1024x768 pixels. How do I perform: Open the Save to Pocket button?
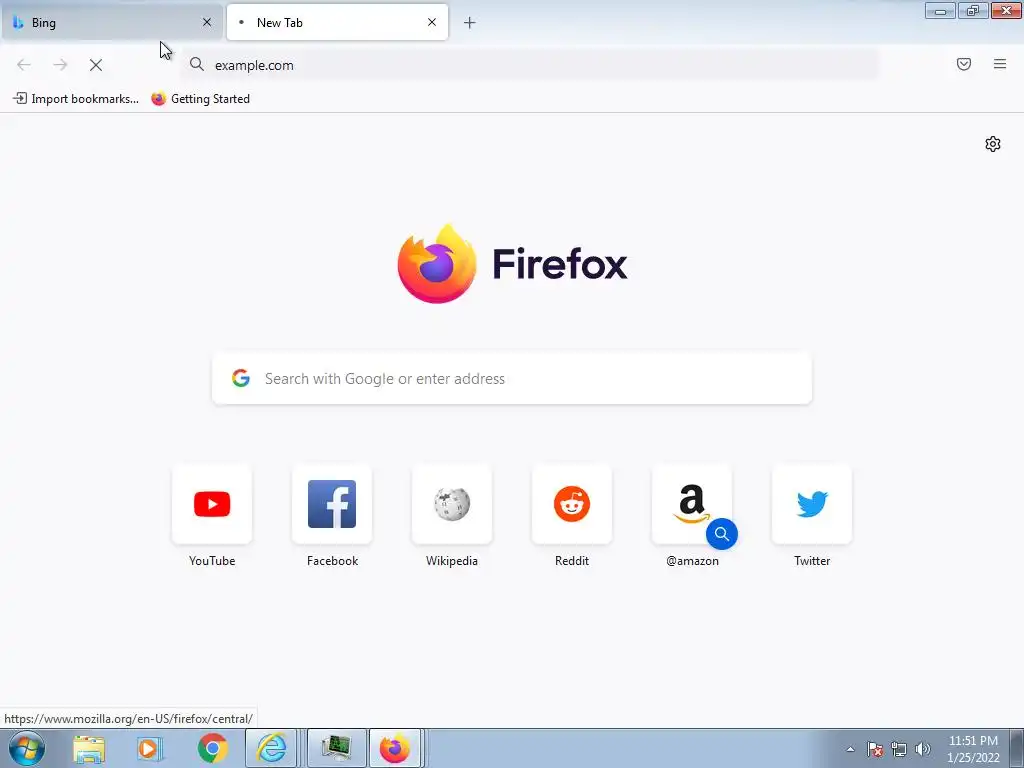(x=964, y=64)
